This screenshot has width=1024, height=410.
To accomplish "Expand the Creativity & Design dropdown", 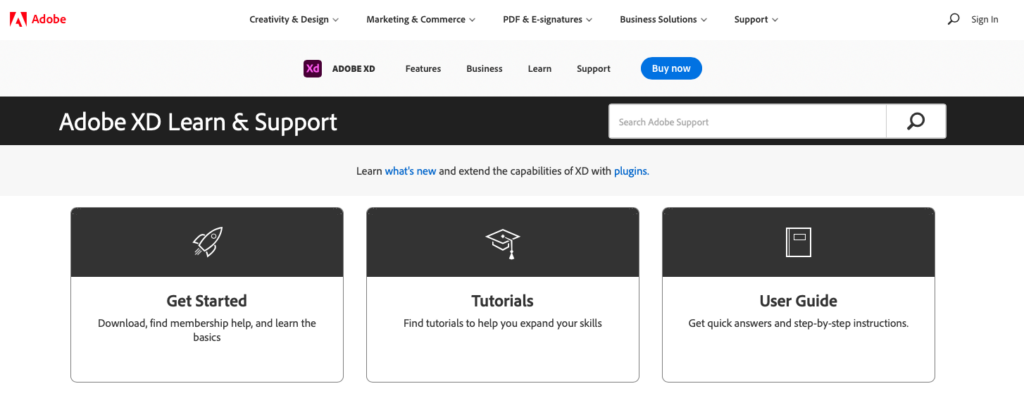I will [294, 20].
